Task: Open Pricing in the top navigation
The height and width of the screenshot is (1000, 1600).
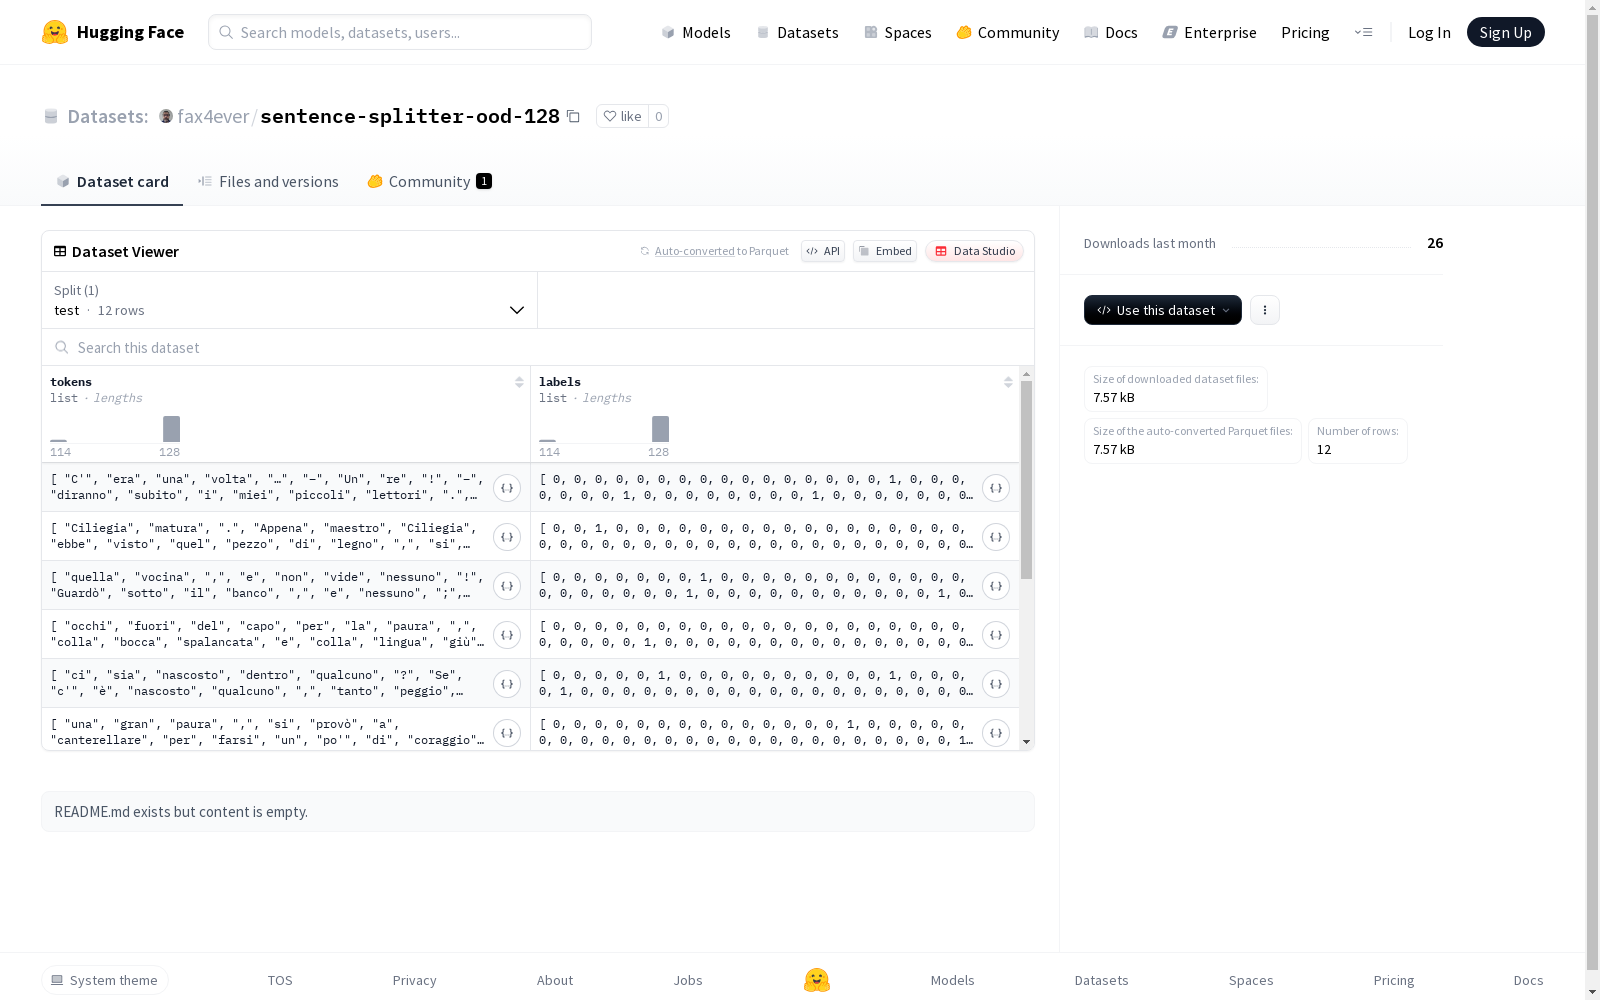Action: 1305,32
